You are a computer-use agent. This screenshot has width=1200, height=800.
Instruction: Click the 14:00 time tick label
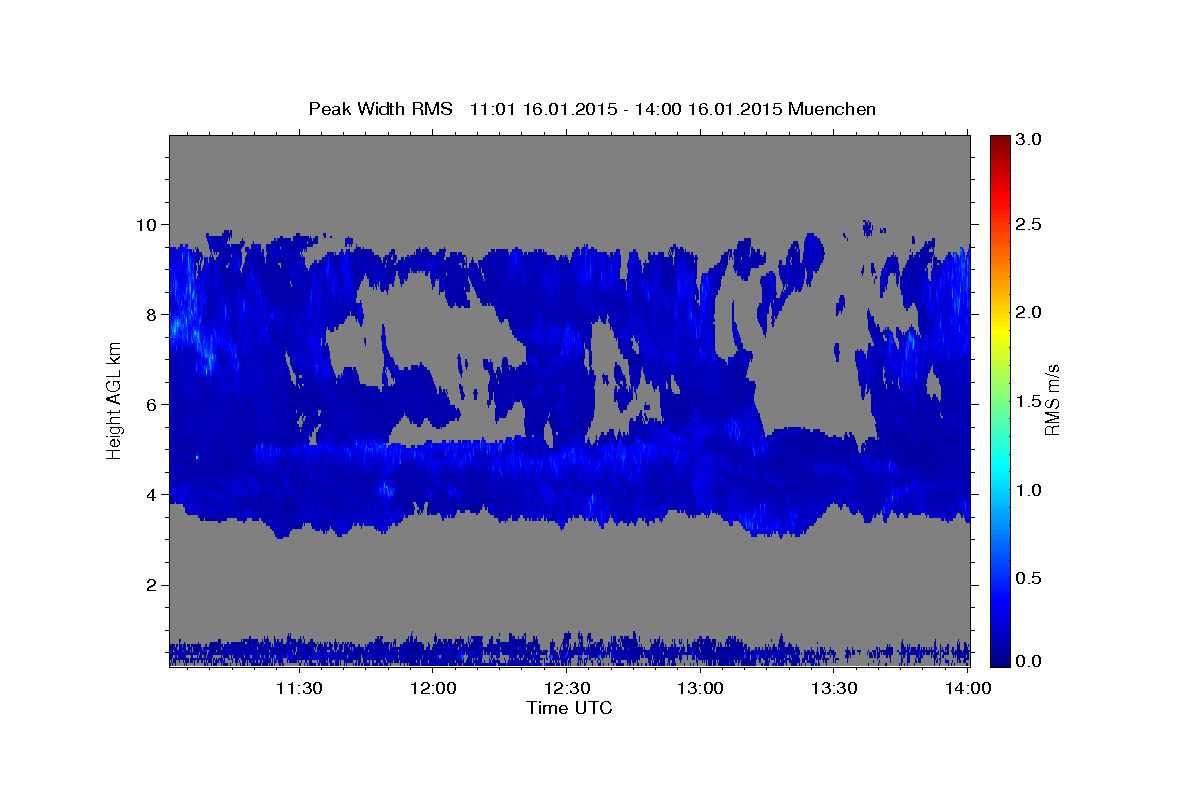point(969,688)
